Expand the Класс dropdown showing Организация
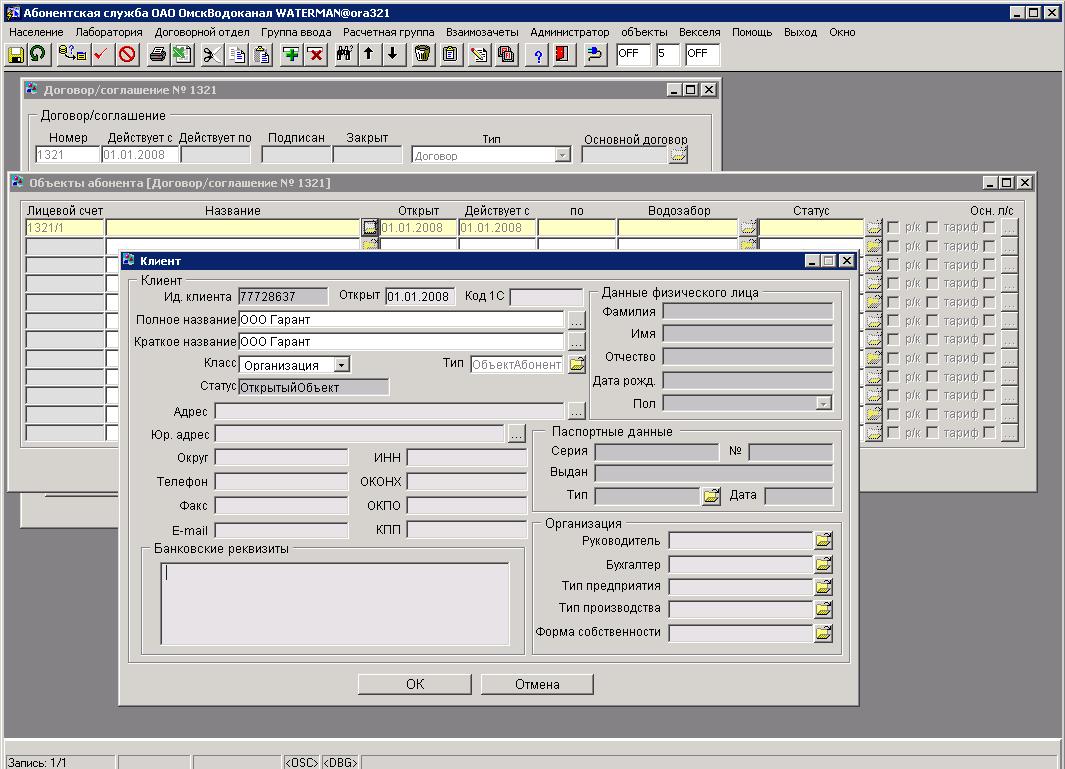The height and width of the screenshot is (769, 1065). [342, 366]
